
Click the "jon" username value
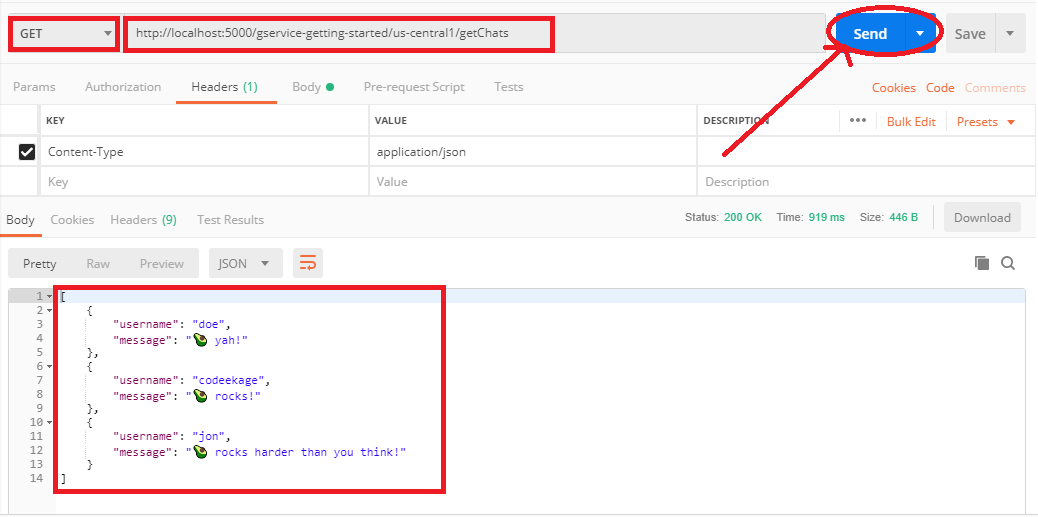(x=210, y=436)
